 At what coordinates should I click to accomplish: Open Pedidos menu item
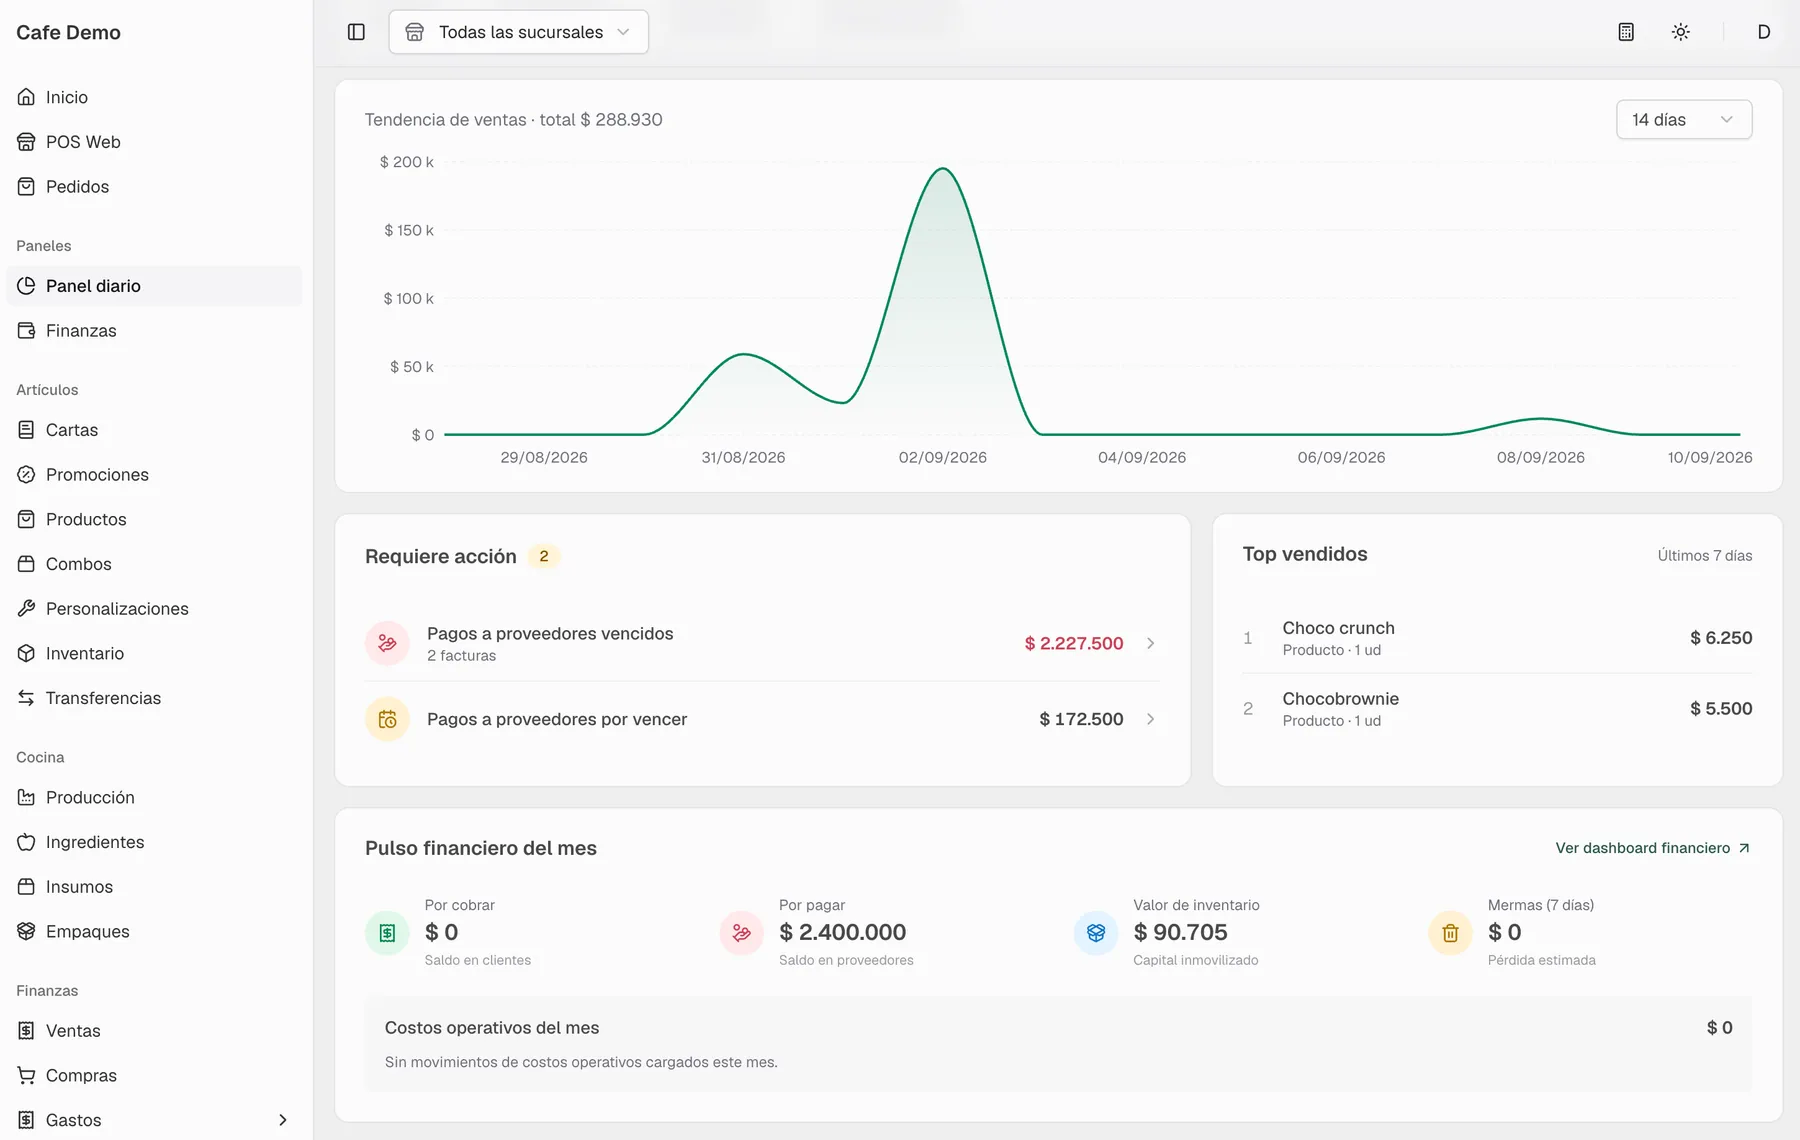tap(154, 187)
